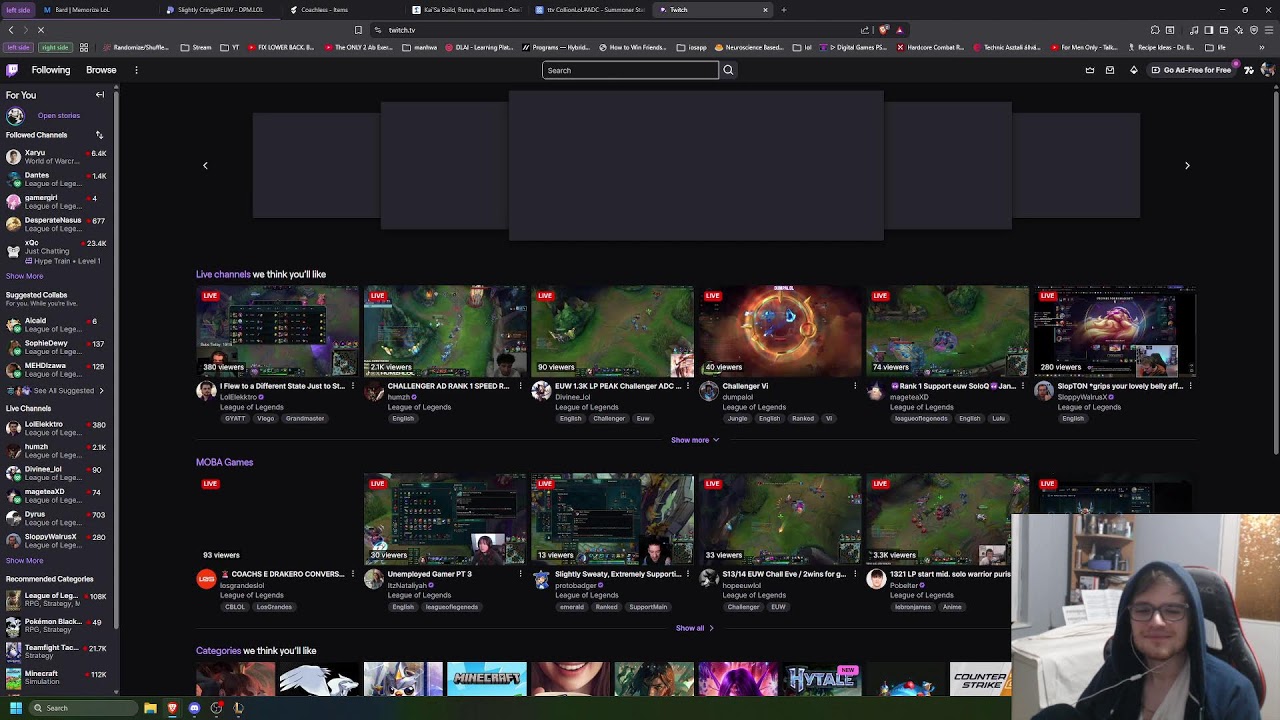1280x720 pixels.
Task: Open Categories heading link
Action: [218, 651]
